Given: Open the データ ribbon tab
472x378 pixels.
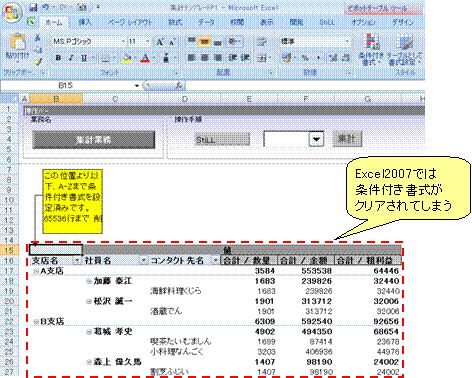Looking at the screenshot, I should [x=206, y=22].
